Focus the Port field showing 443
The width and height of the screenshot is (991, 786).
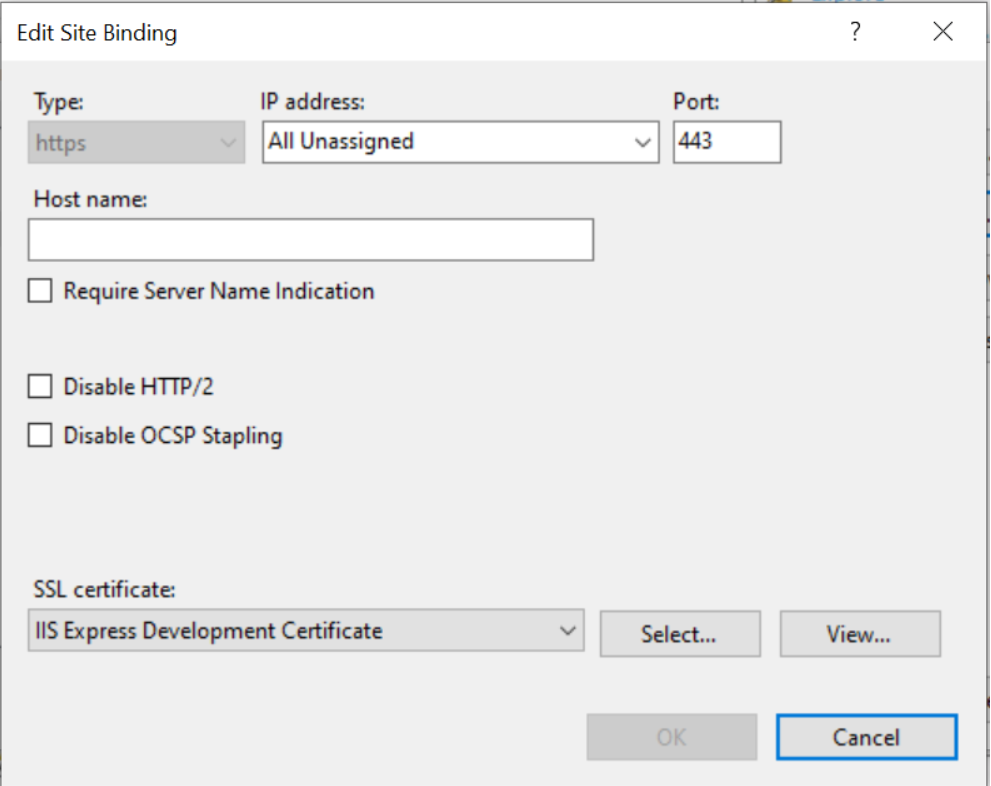[x=727, y=142]
